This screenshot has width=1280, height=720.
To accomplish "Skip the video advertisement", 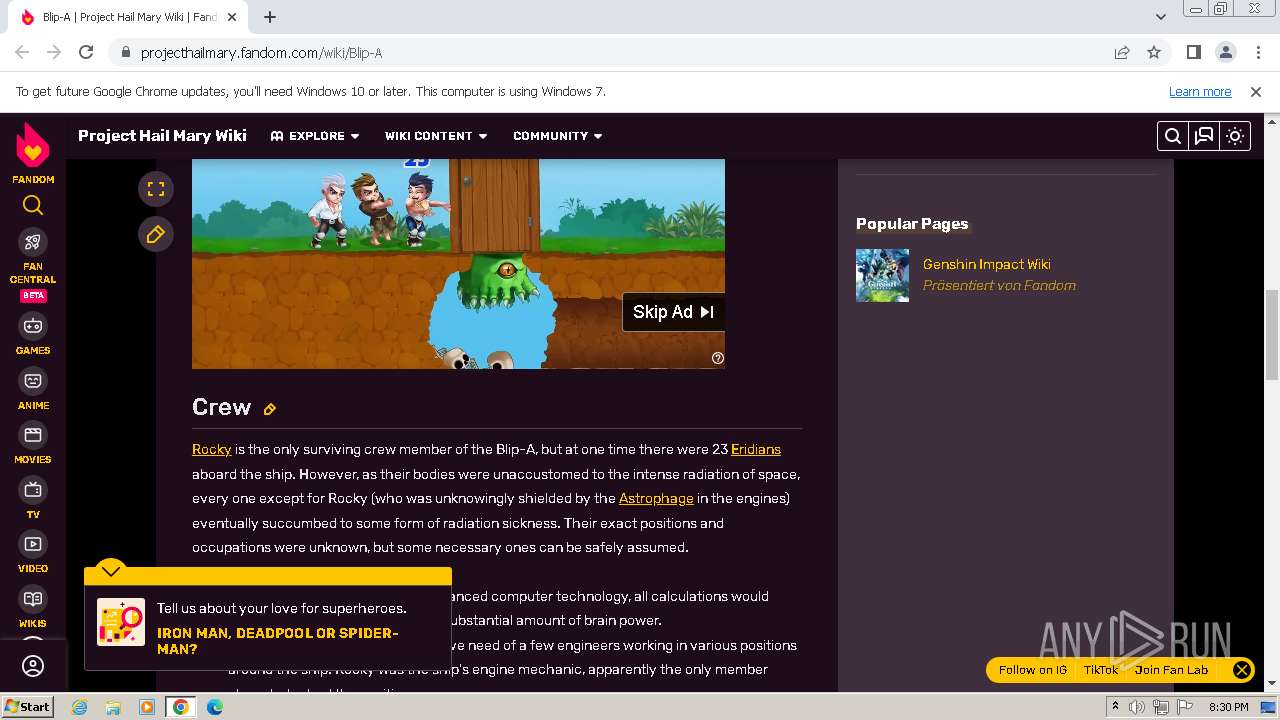I will point(673,312).
